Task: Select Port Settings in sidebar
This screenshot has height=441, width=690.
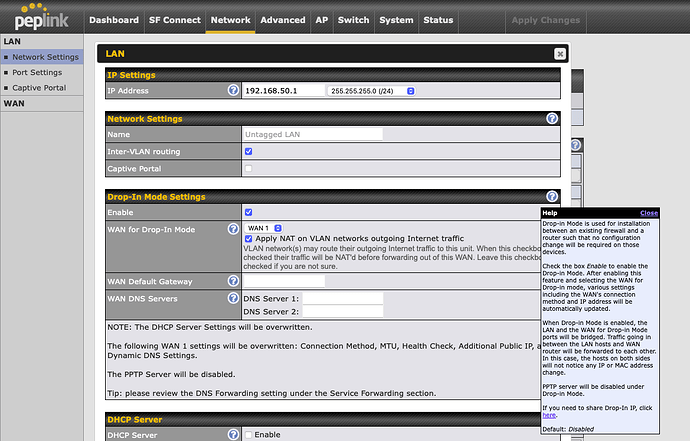Action: (42, 72)
